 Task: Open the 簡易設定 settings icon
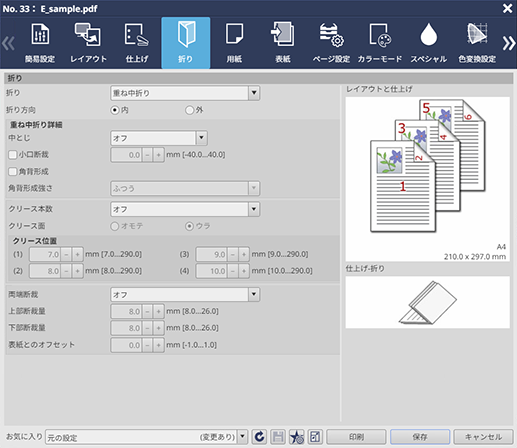pyautogui.click(x=40, y=43)
